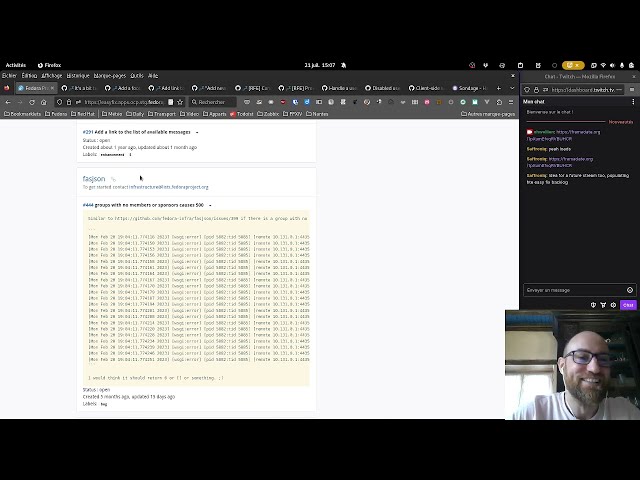
Task: Open the Bookmarklets bookmarks folder
Action: (22, 114)
